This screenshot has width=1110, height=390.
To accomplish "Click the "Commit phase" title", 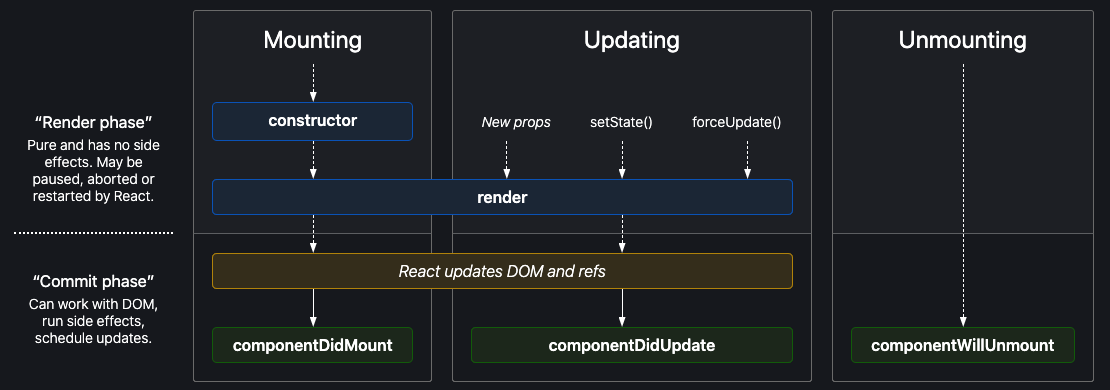I will pyautogui.click(x=93, y=282).
